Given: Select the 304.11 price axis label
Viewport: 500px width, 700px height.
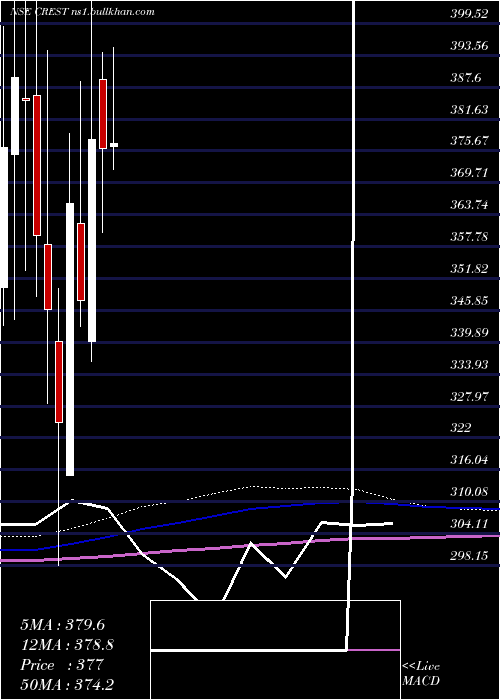Looking at the screenshot, I should tap(469, 523).
